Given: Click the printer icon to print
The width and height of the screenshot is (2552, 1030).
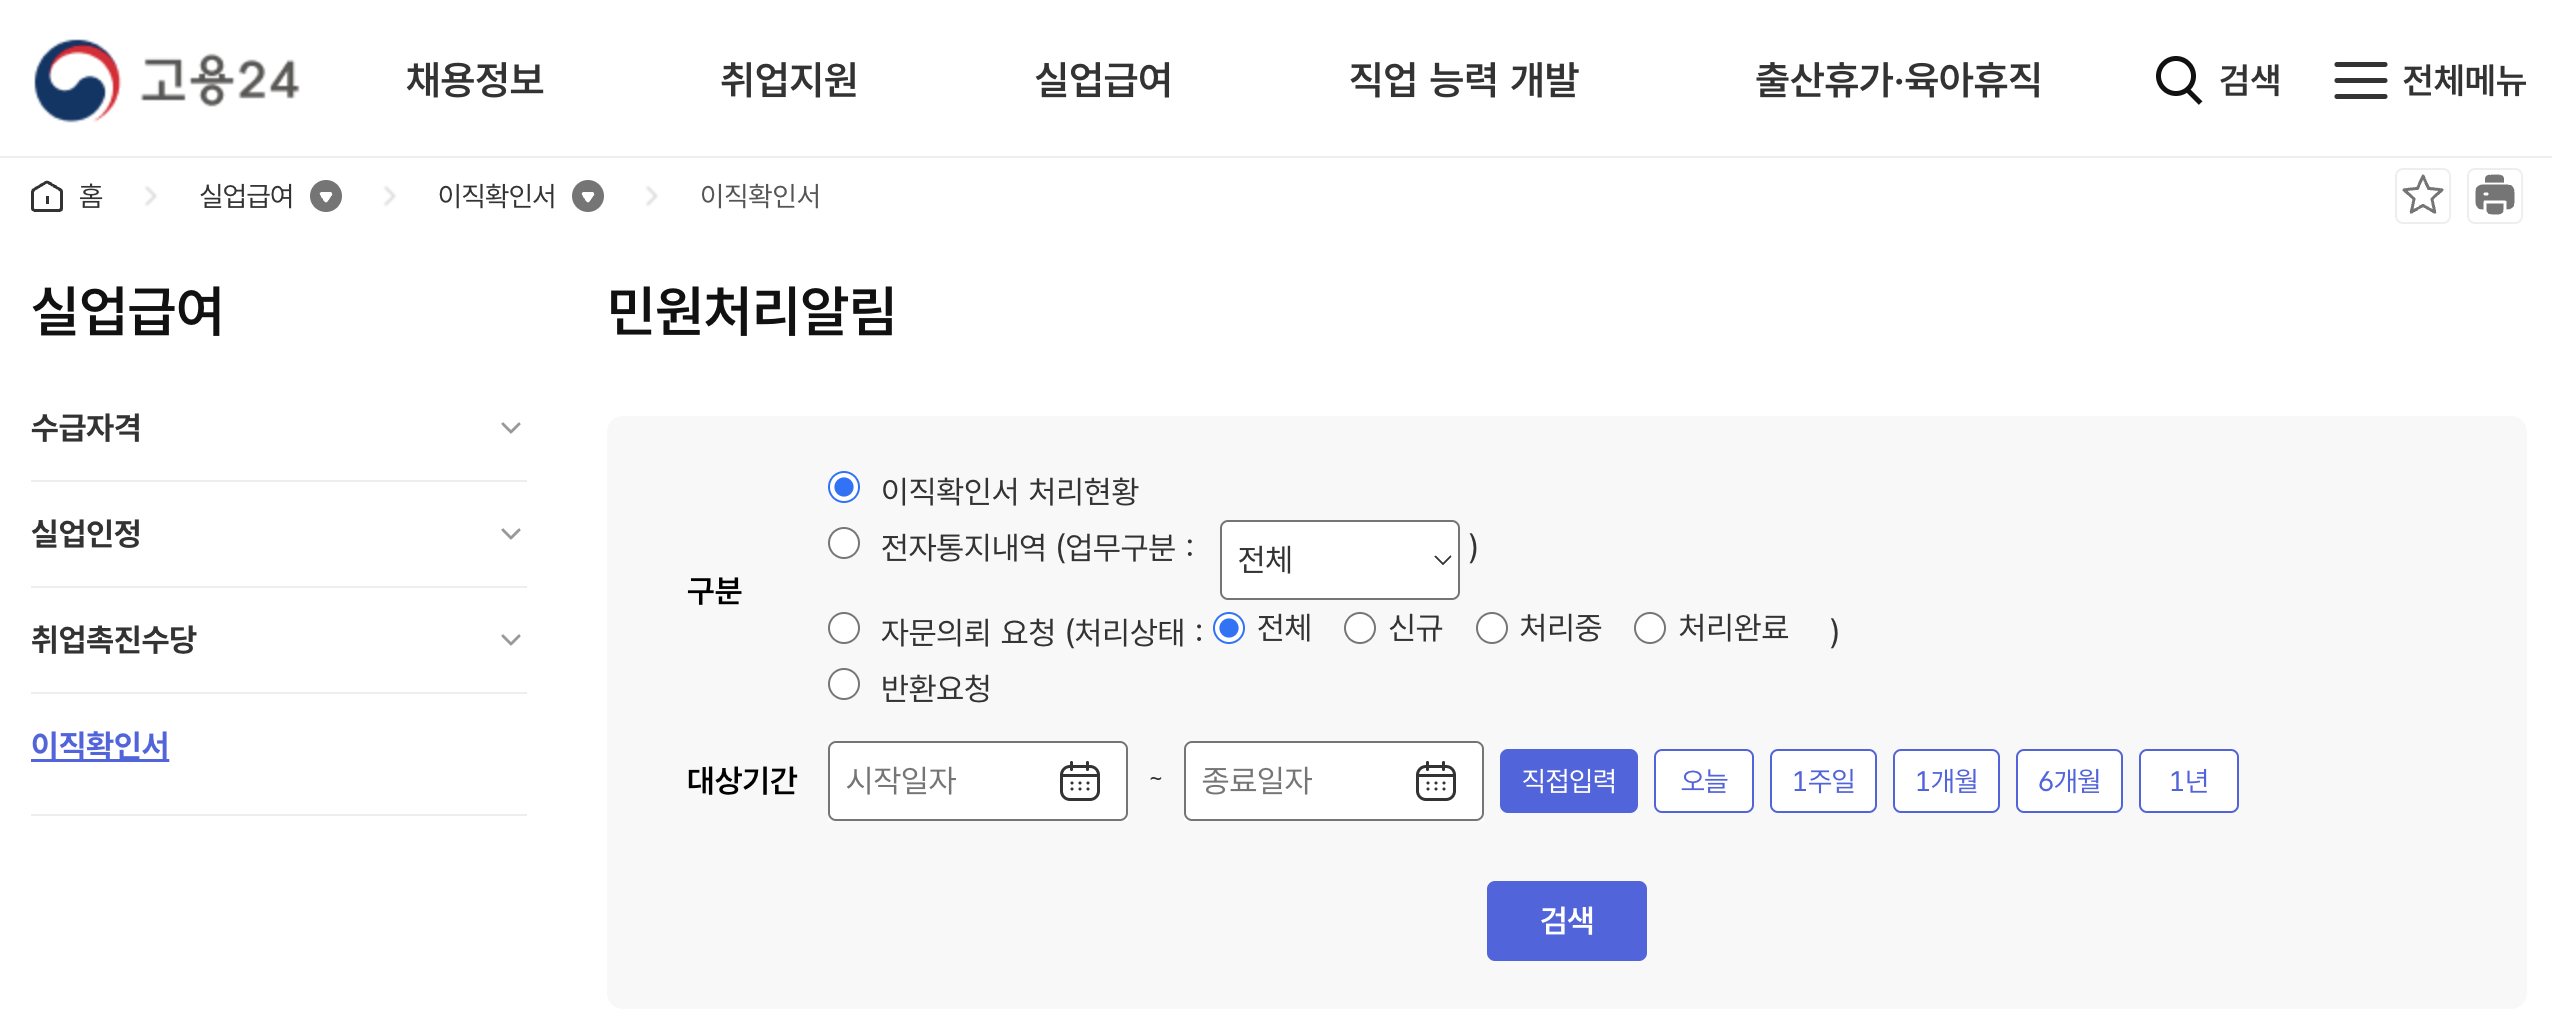Looking at the screenshot, I should tap(2497, 195).
